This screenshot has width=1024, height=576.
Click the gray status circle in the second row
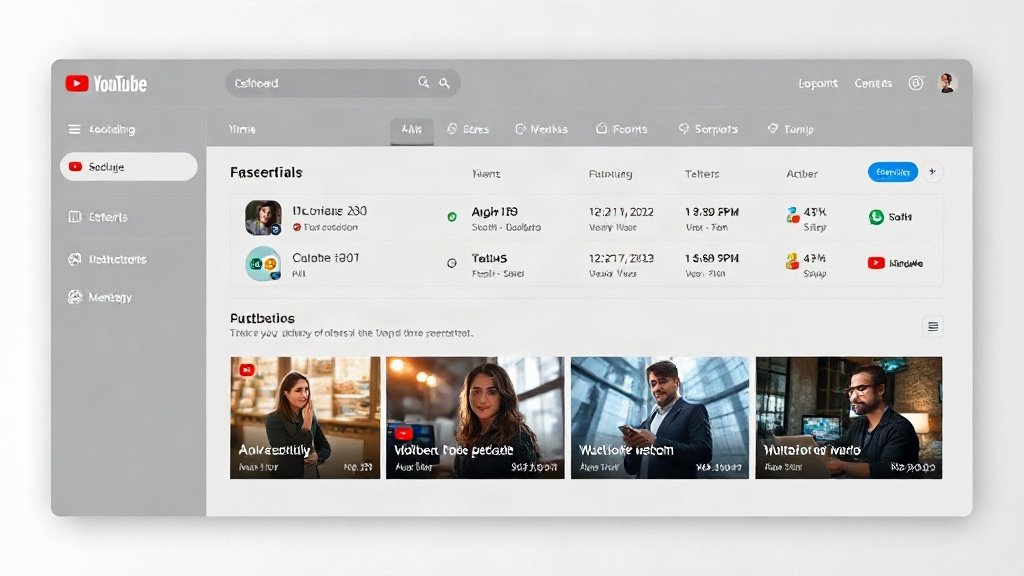click(x=451, y=263)
